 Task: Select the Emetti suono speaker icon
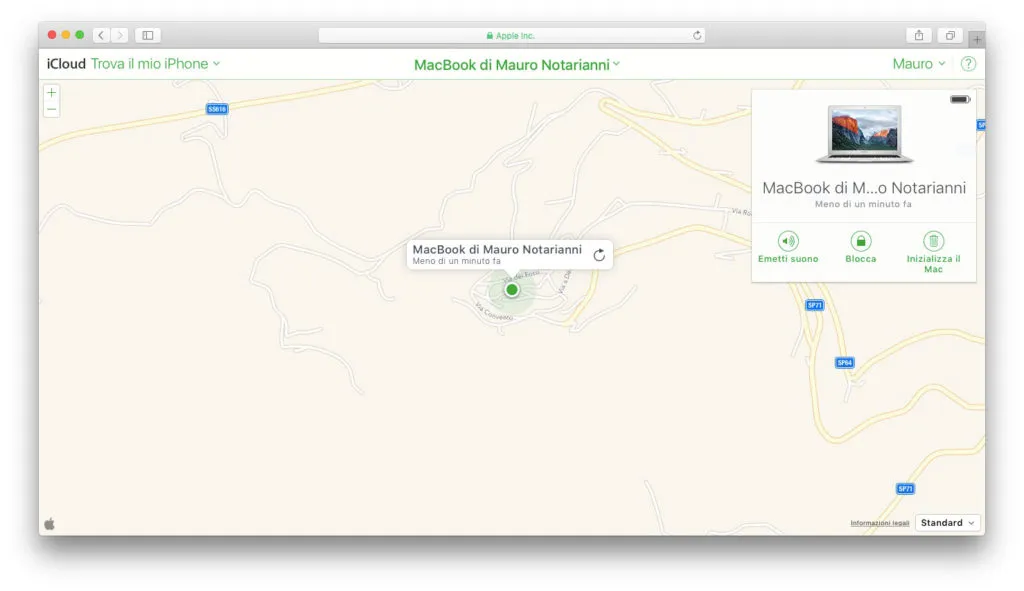point(789,241)
